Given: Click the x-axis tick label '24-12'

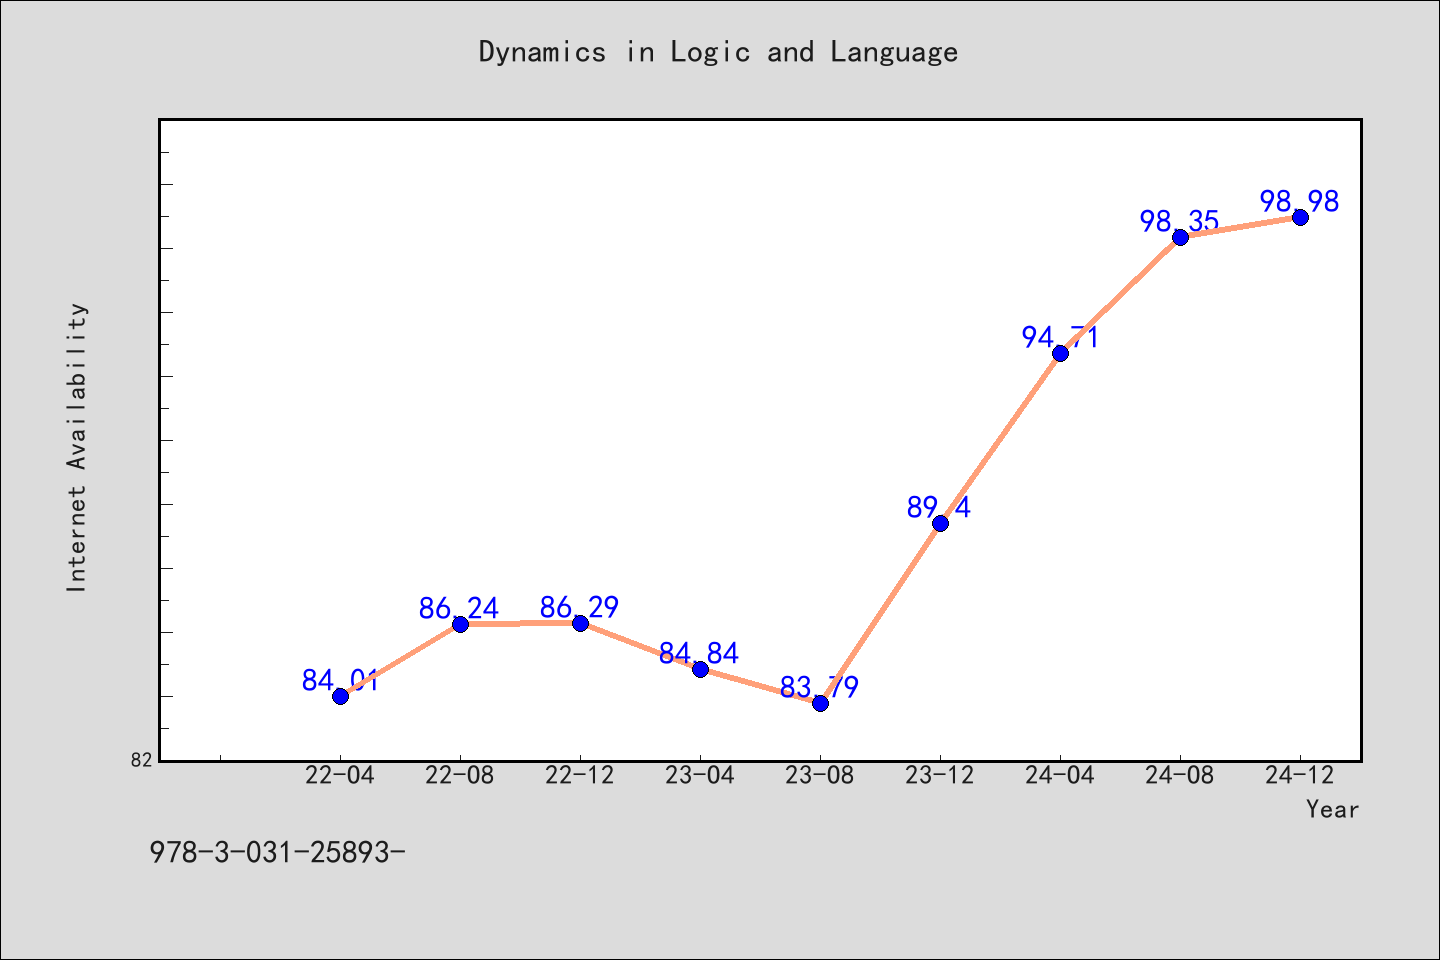Looking at the screenshot, I should pos(1300,775).
